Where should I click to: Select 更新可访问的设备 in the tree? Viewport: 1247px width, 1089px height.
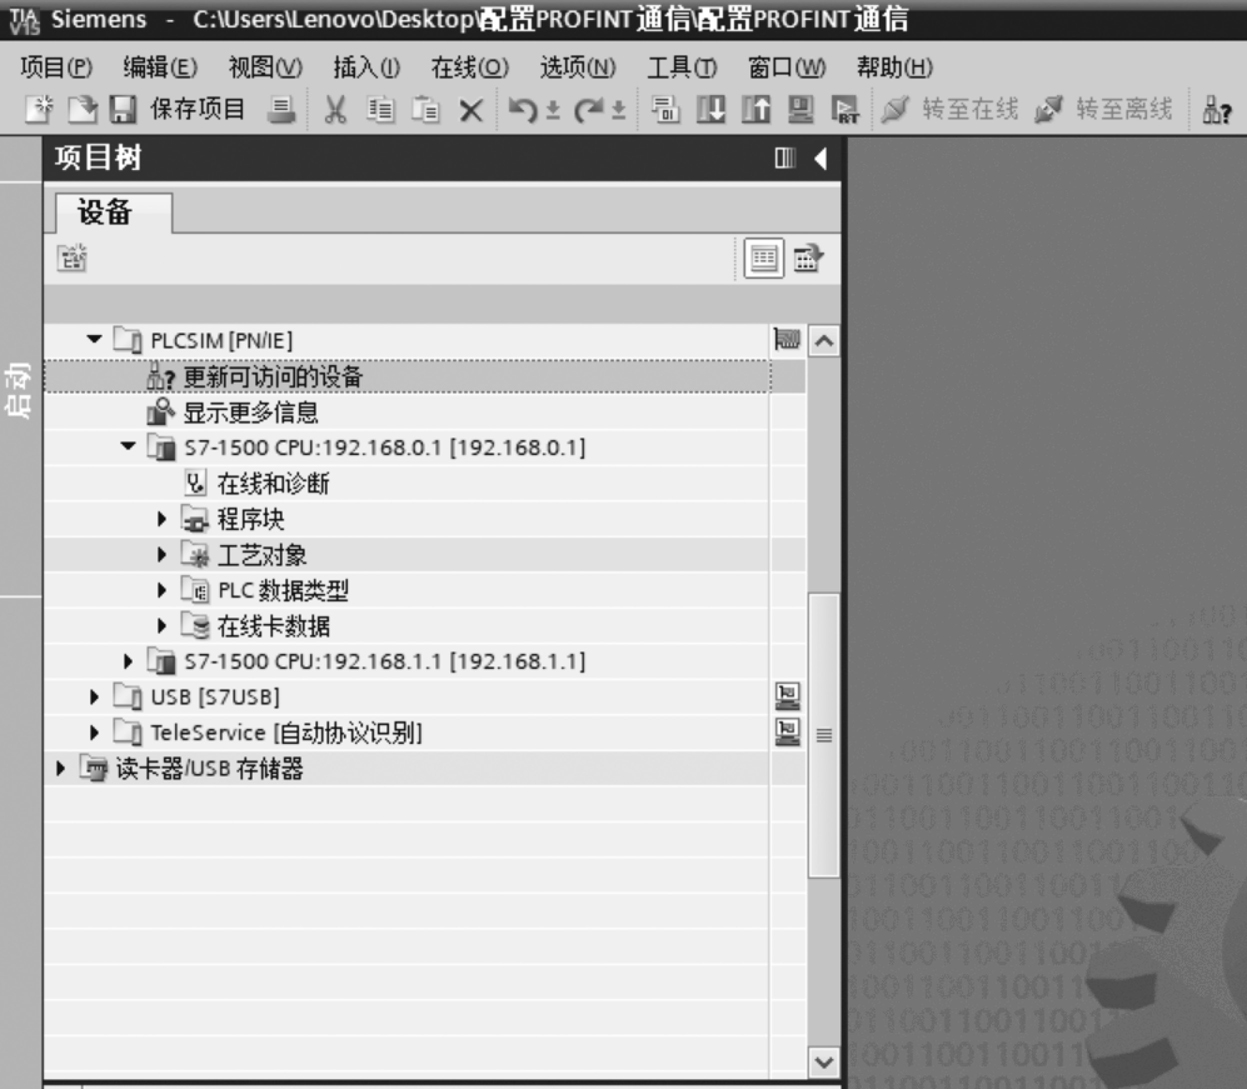(272, 377)
